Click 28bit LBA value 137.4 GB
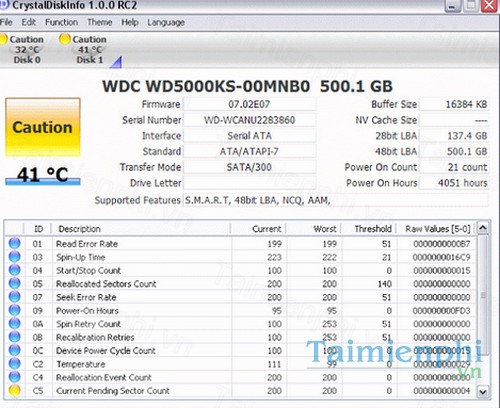 pos(454,136)
